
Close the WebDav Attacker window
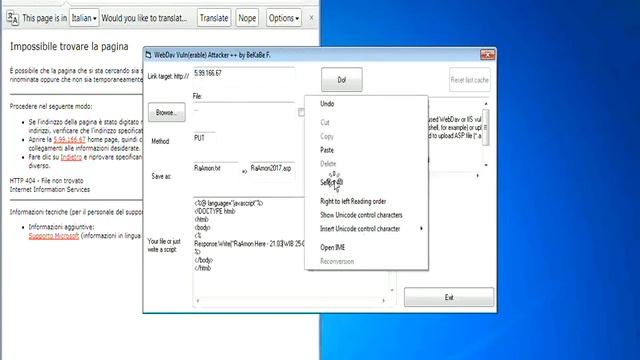487,55
